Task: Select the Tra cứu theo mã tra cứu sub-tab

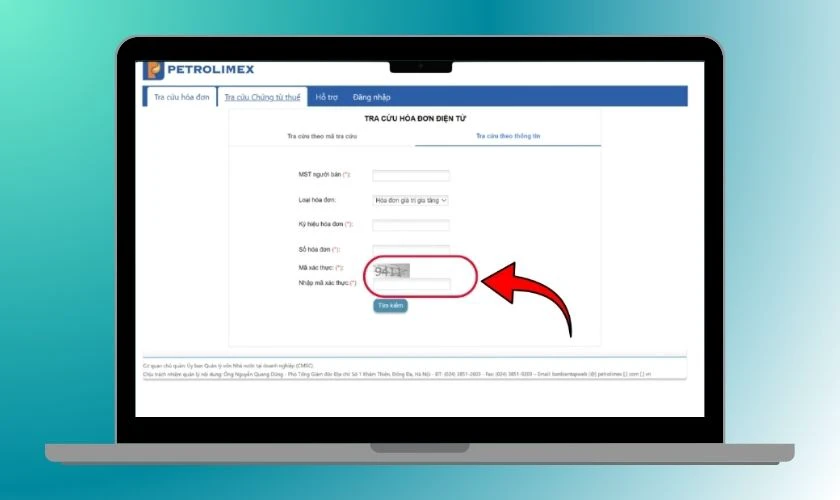Action: [x=322, y=135]
